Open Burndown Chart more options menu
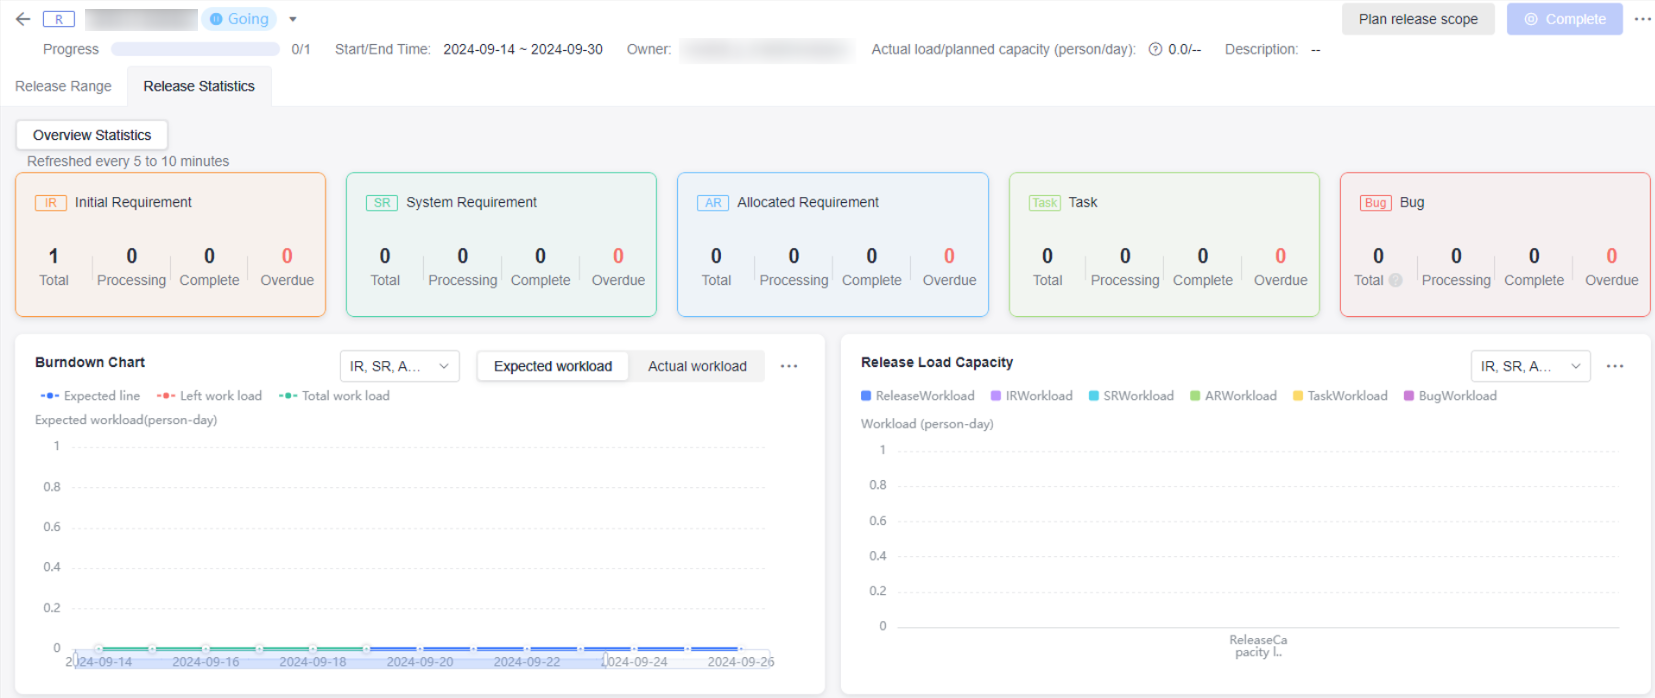Image resolution: width=1655 pixels, height=698 pixels. click(x=789, y=366)
